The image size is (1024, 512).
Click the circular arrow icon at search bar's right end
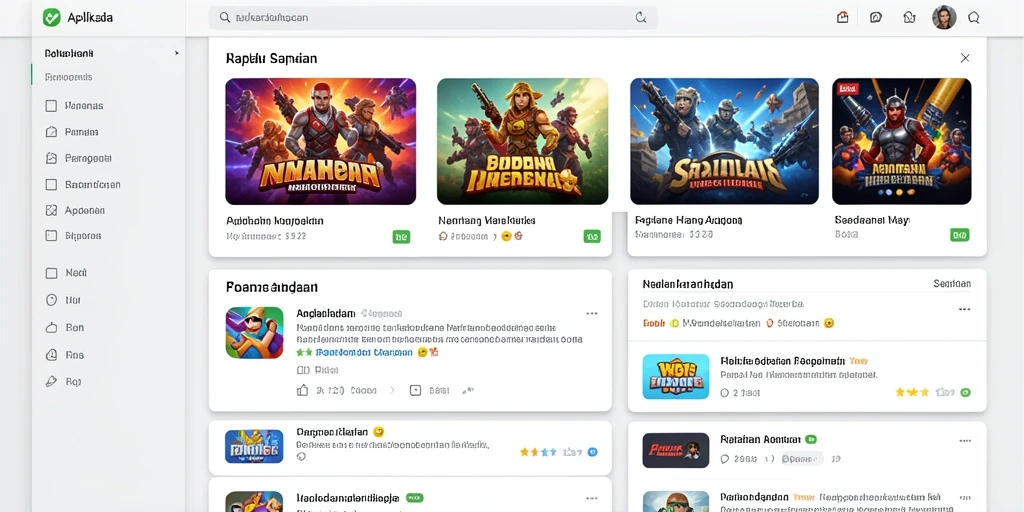pos(641,18)
